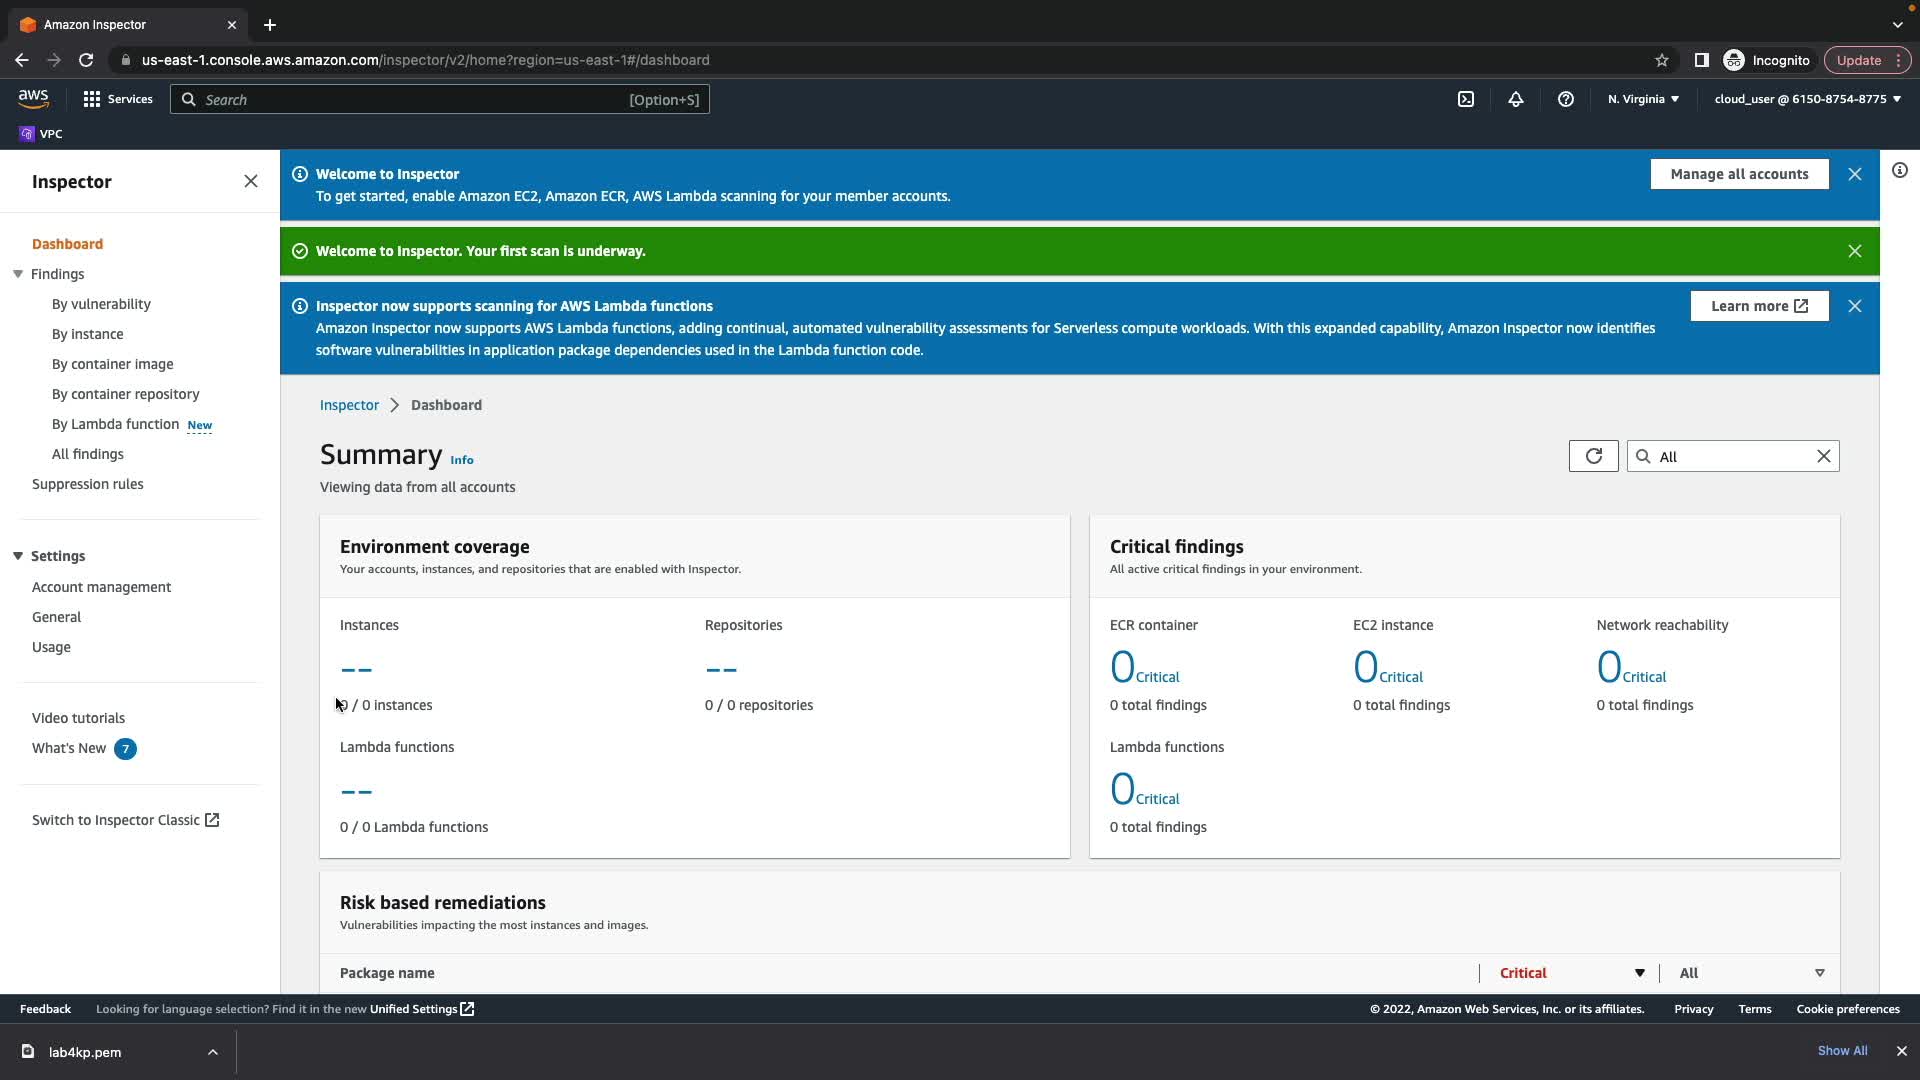
Task: Open Account management settings page
Action: [101, 587]
